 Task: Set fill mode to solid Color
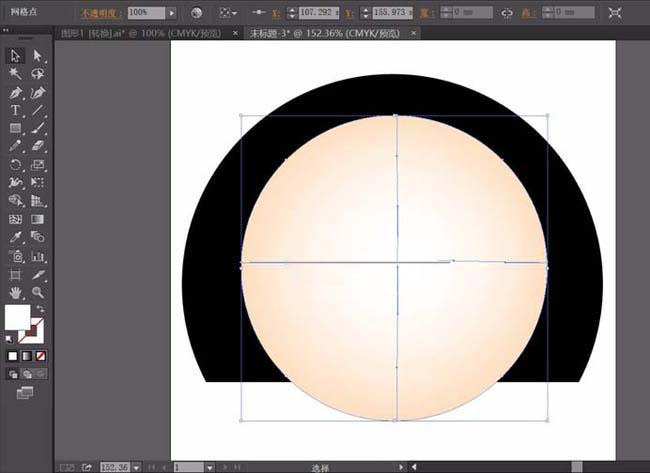[13, 356]
